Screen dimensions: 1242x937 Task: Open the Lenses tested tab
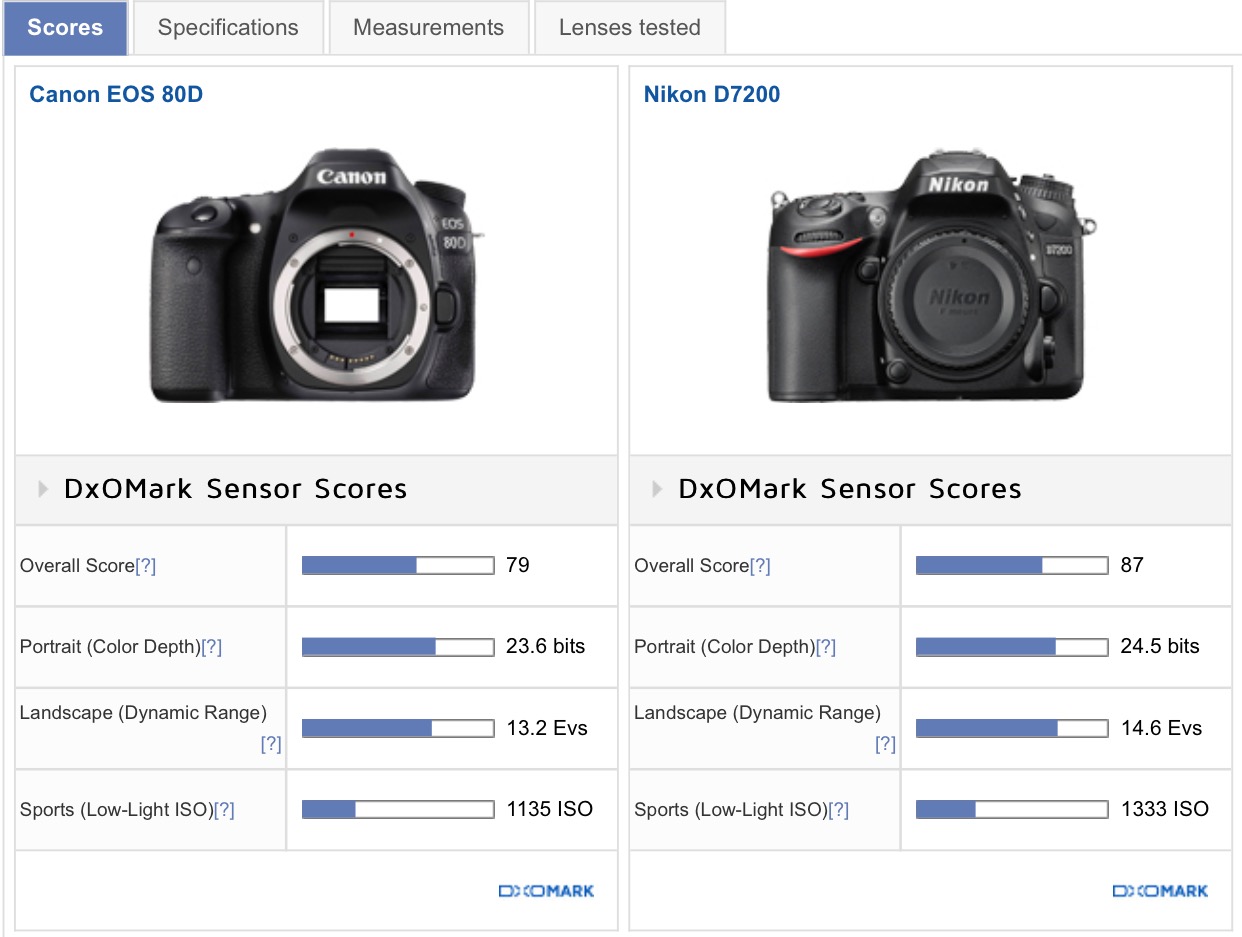click(x=630, y=28)
